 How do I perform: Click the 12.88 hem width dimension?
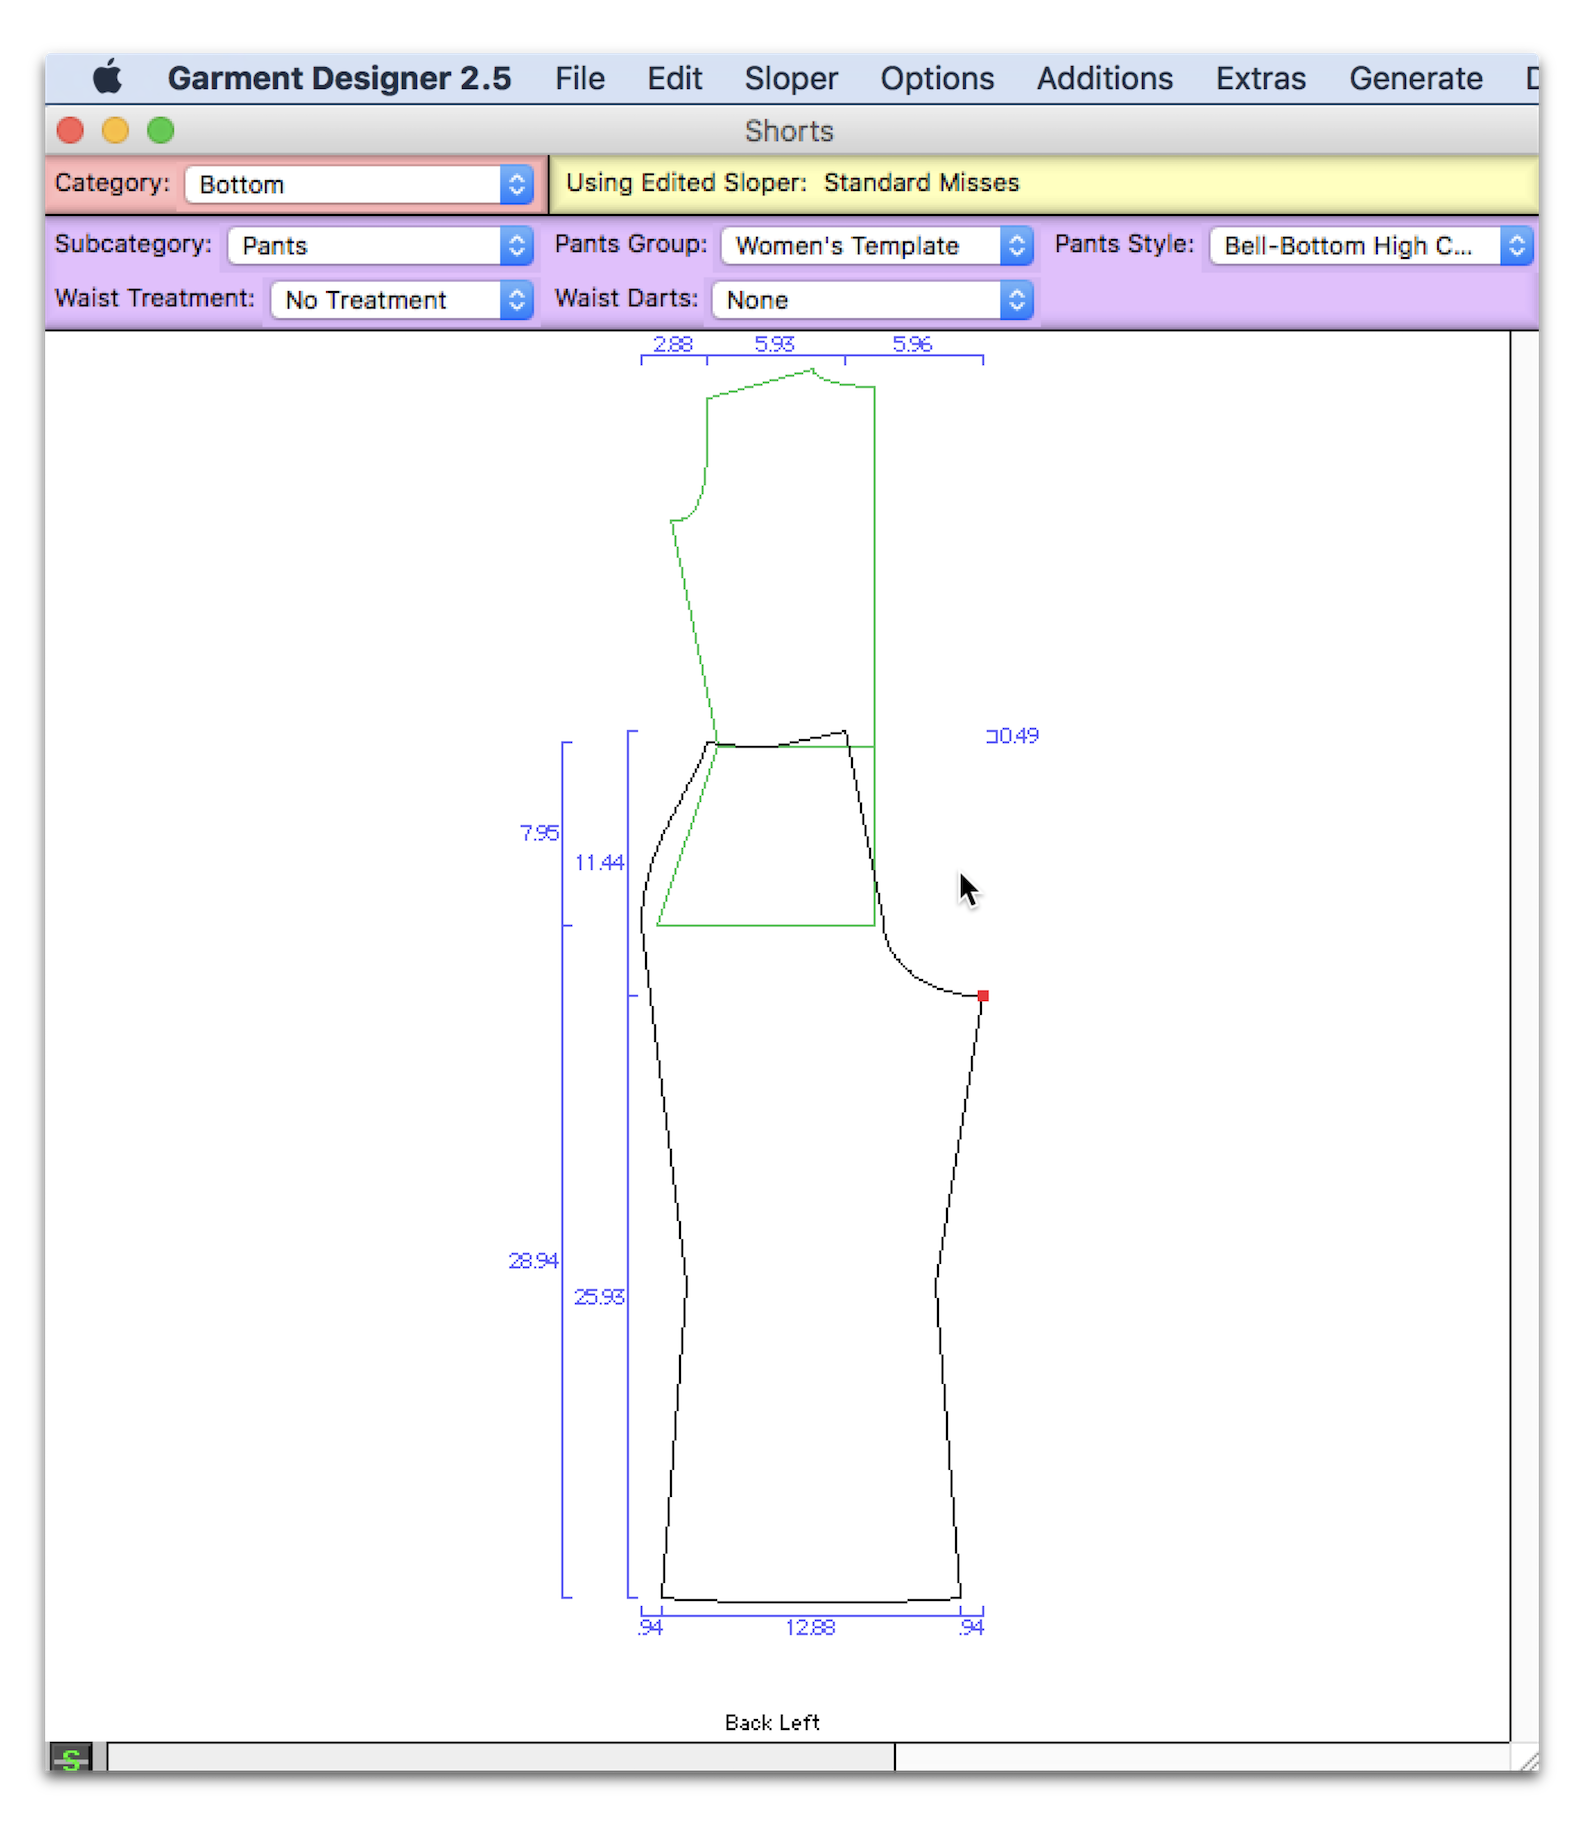click(x=809, y=1627)
